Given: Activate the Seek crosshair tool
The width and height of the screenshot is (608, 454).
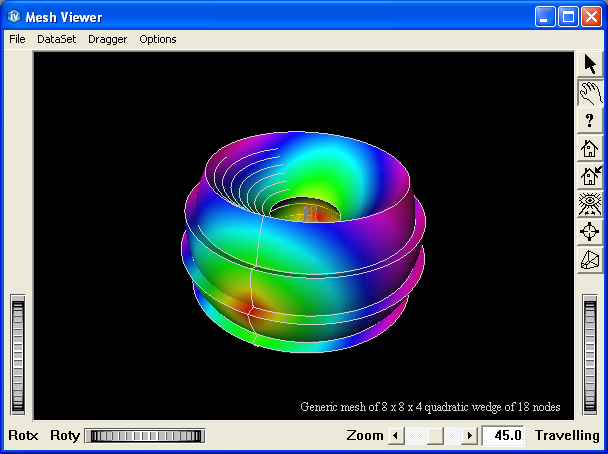Looking at the screenshot, I should pyautogui.click(x=590, y=233).
